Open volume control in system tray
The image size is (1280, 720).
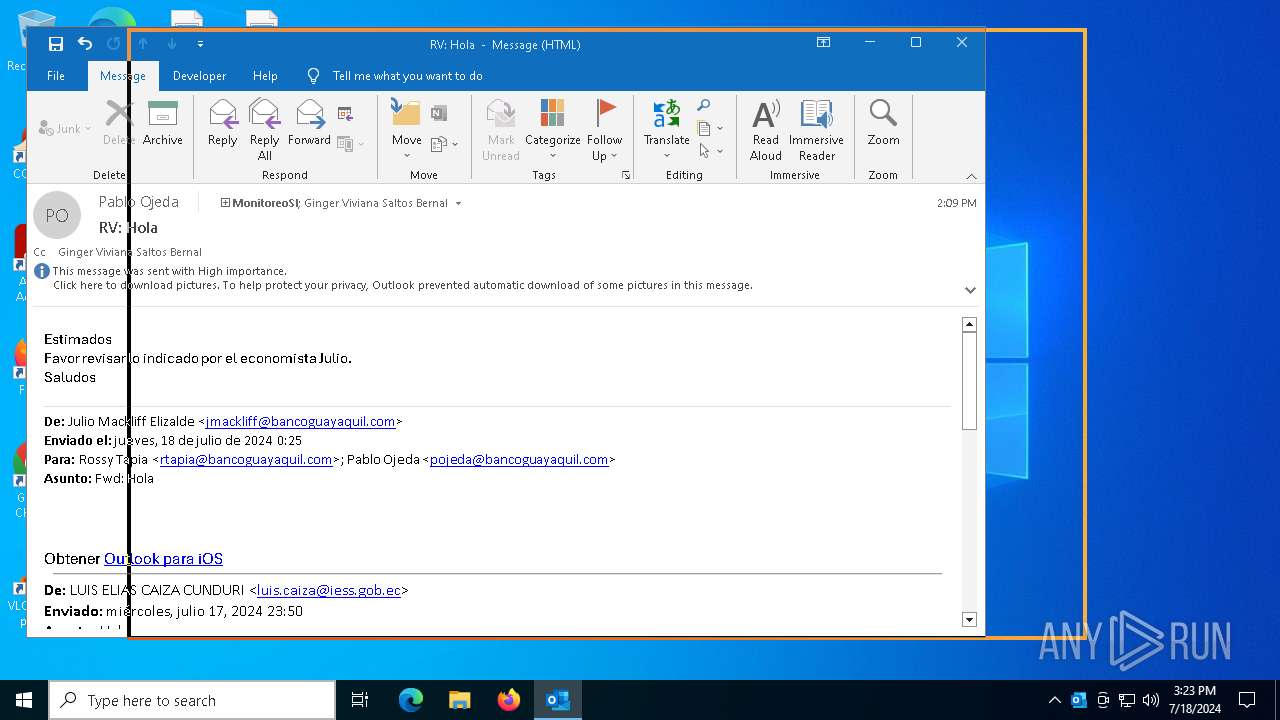[1151, 700]
